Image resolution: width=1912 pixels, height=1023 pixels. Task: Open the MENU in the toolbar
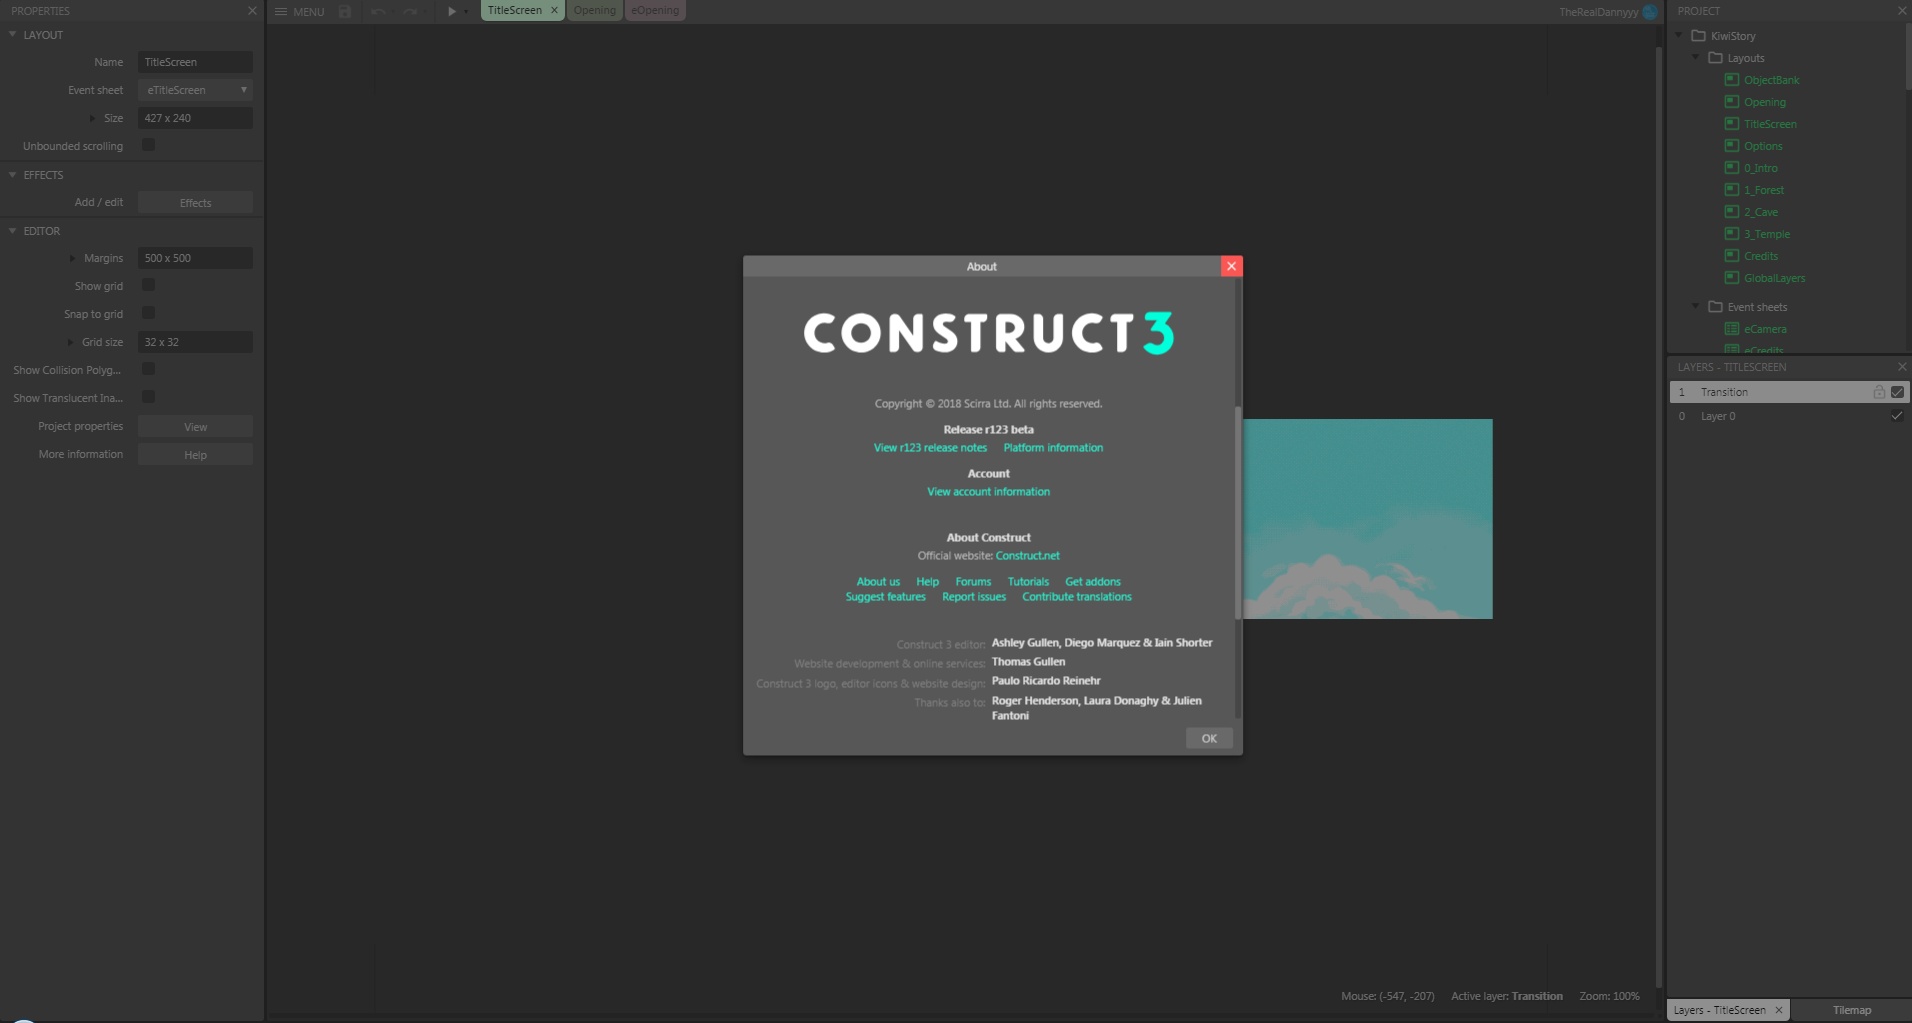tap(300, 11)
